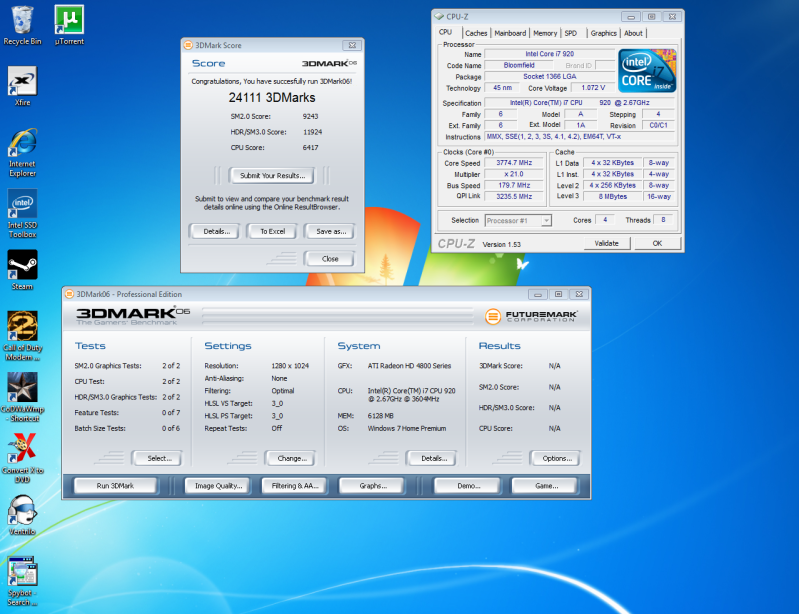Minimize the 3DMark06 Professional Edition window
Screen dimensions: 799x614
[x=538, y=295]
